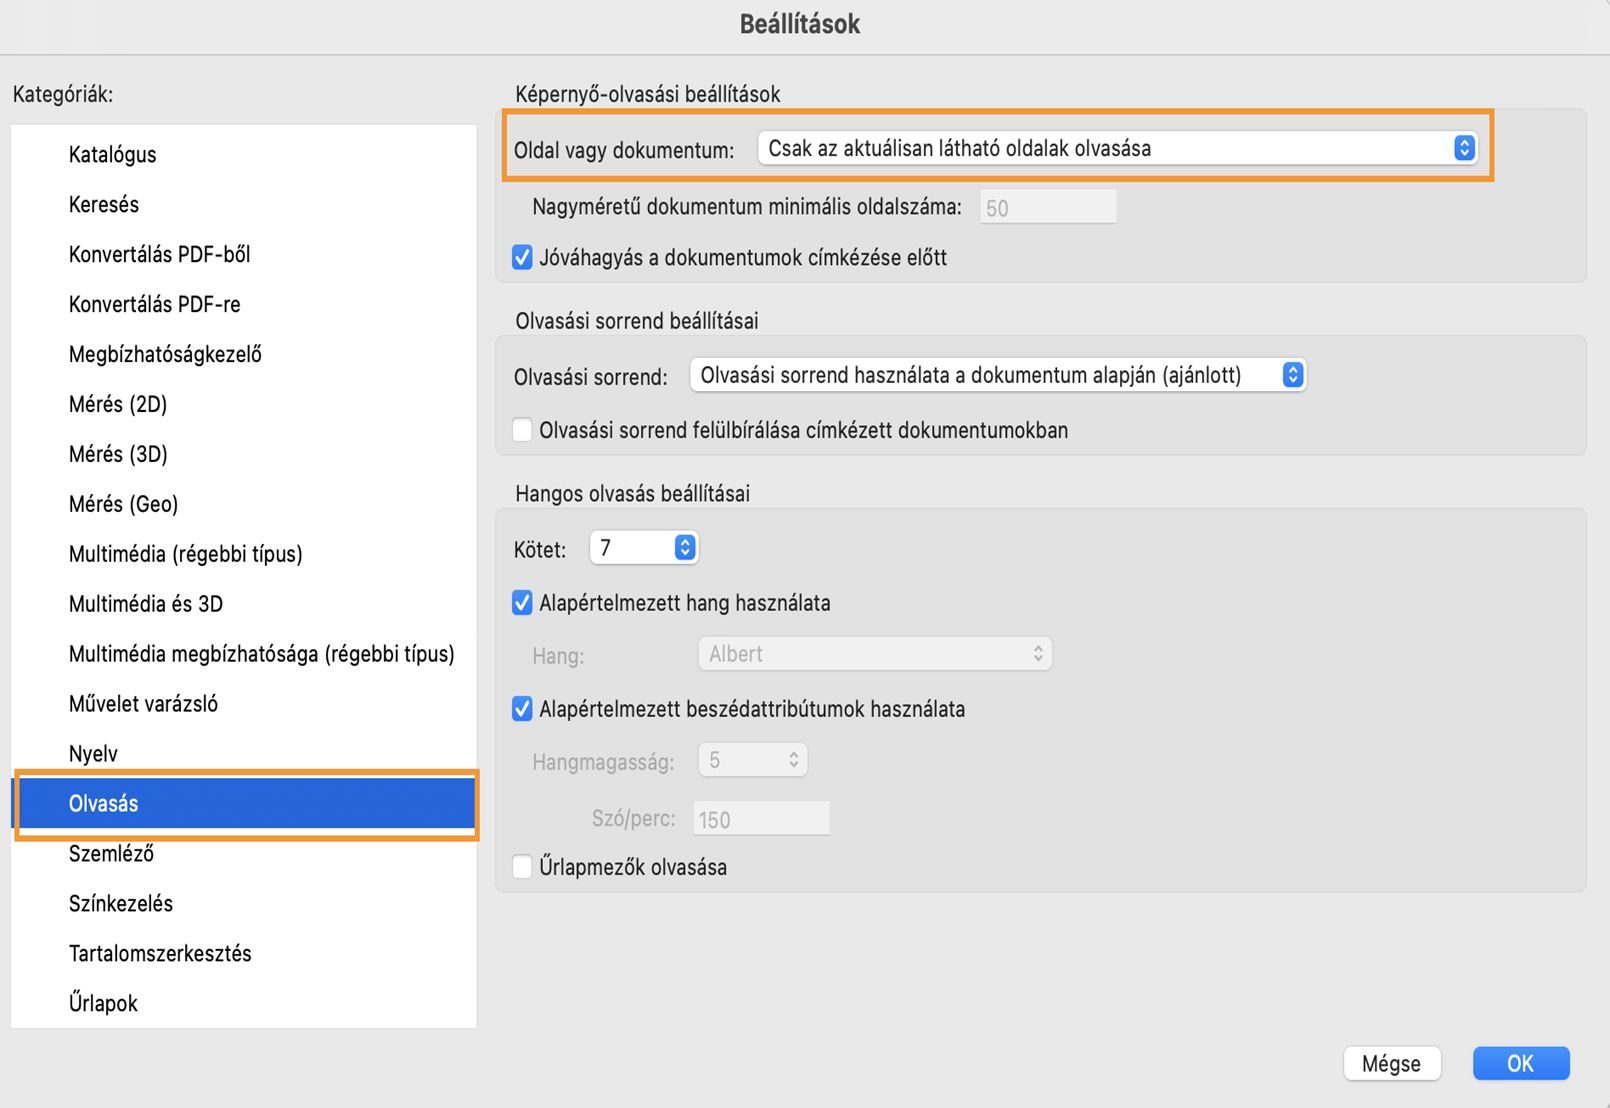Uncheck Alapértelmezett hang használata
Image resolution: width=1610 pixels, height=1108 pixels.
(522, 603)
